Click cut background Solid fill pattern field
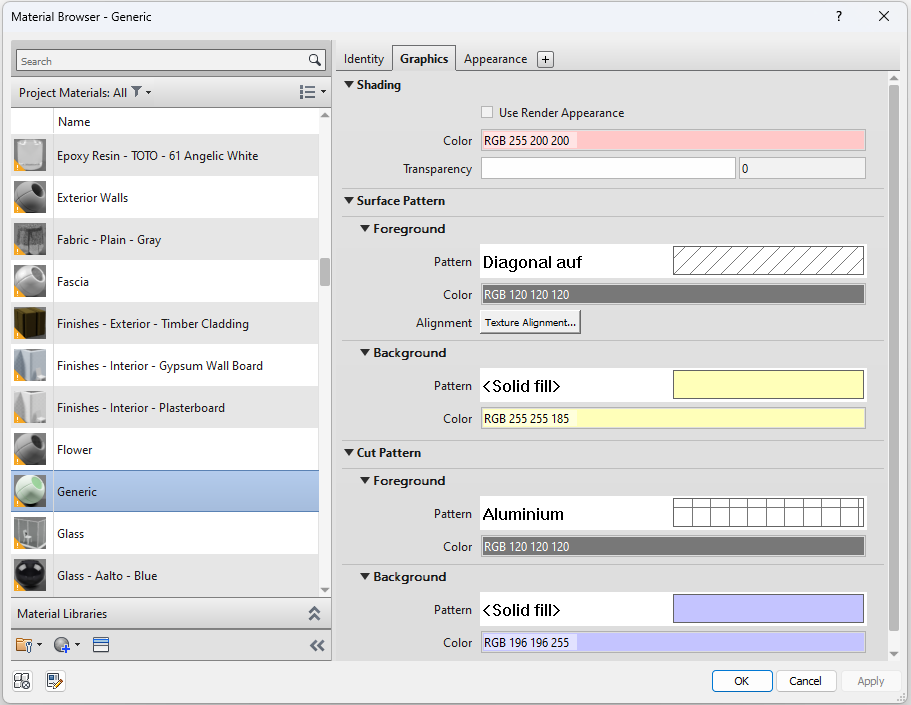 coord(673,609)
